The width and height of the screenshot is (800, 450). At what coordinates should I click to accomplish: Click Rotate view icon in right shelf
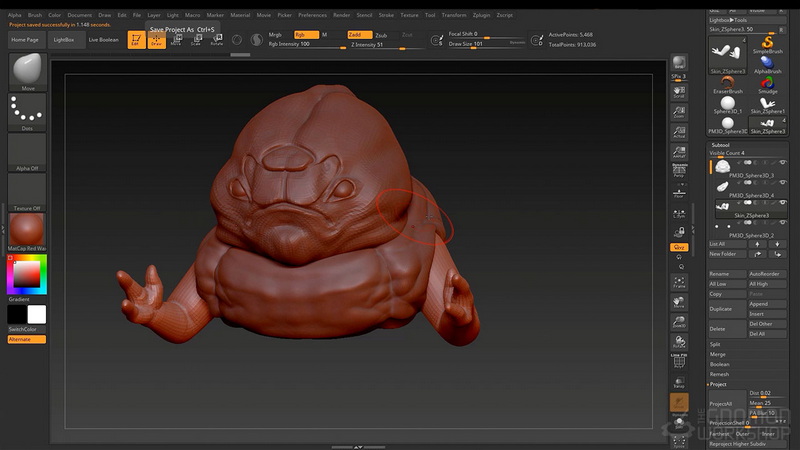(x=679, y=342)
